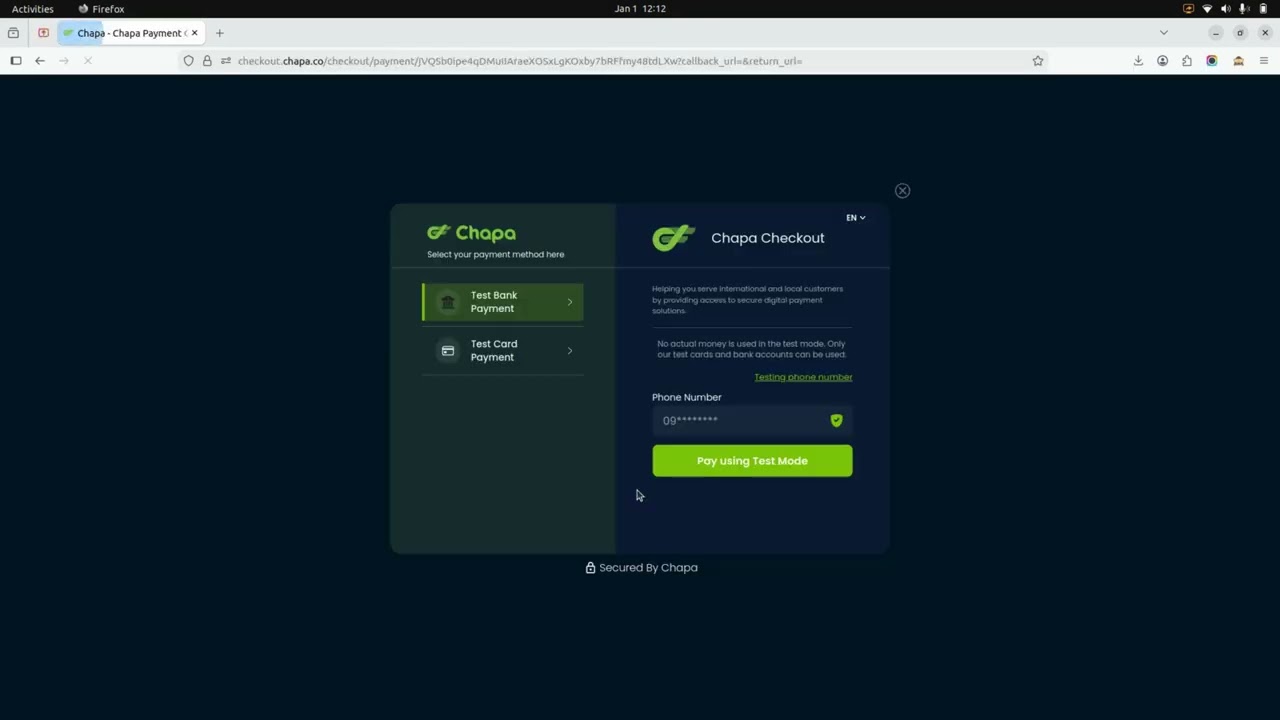Open a new browser tab
This screenshot has height=720, width=1280.
pos(220,33)
